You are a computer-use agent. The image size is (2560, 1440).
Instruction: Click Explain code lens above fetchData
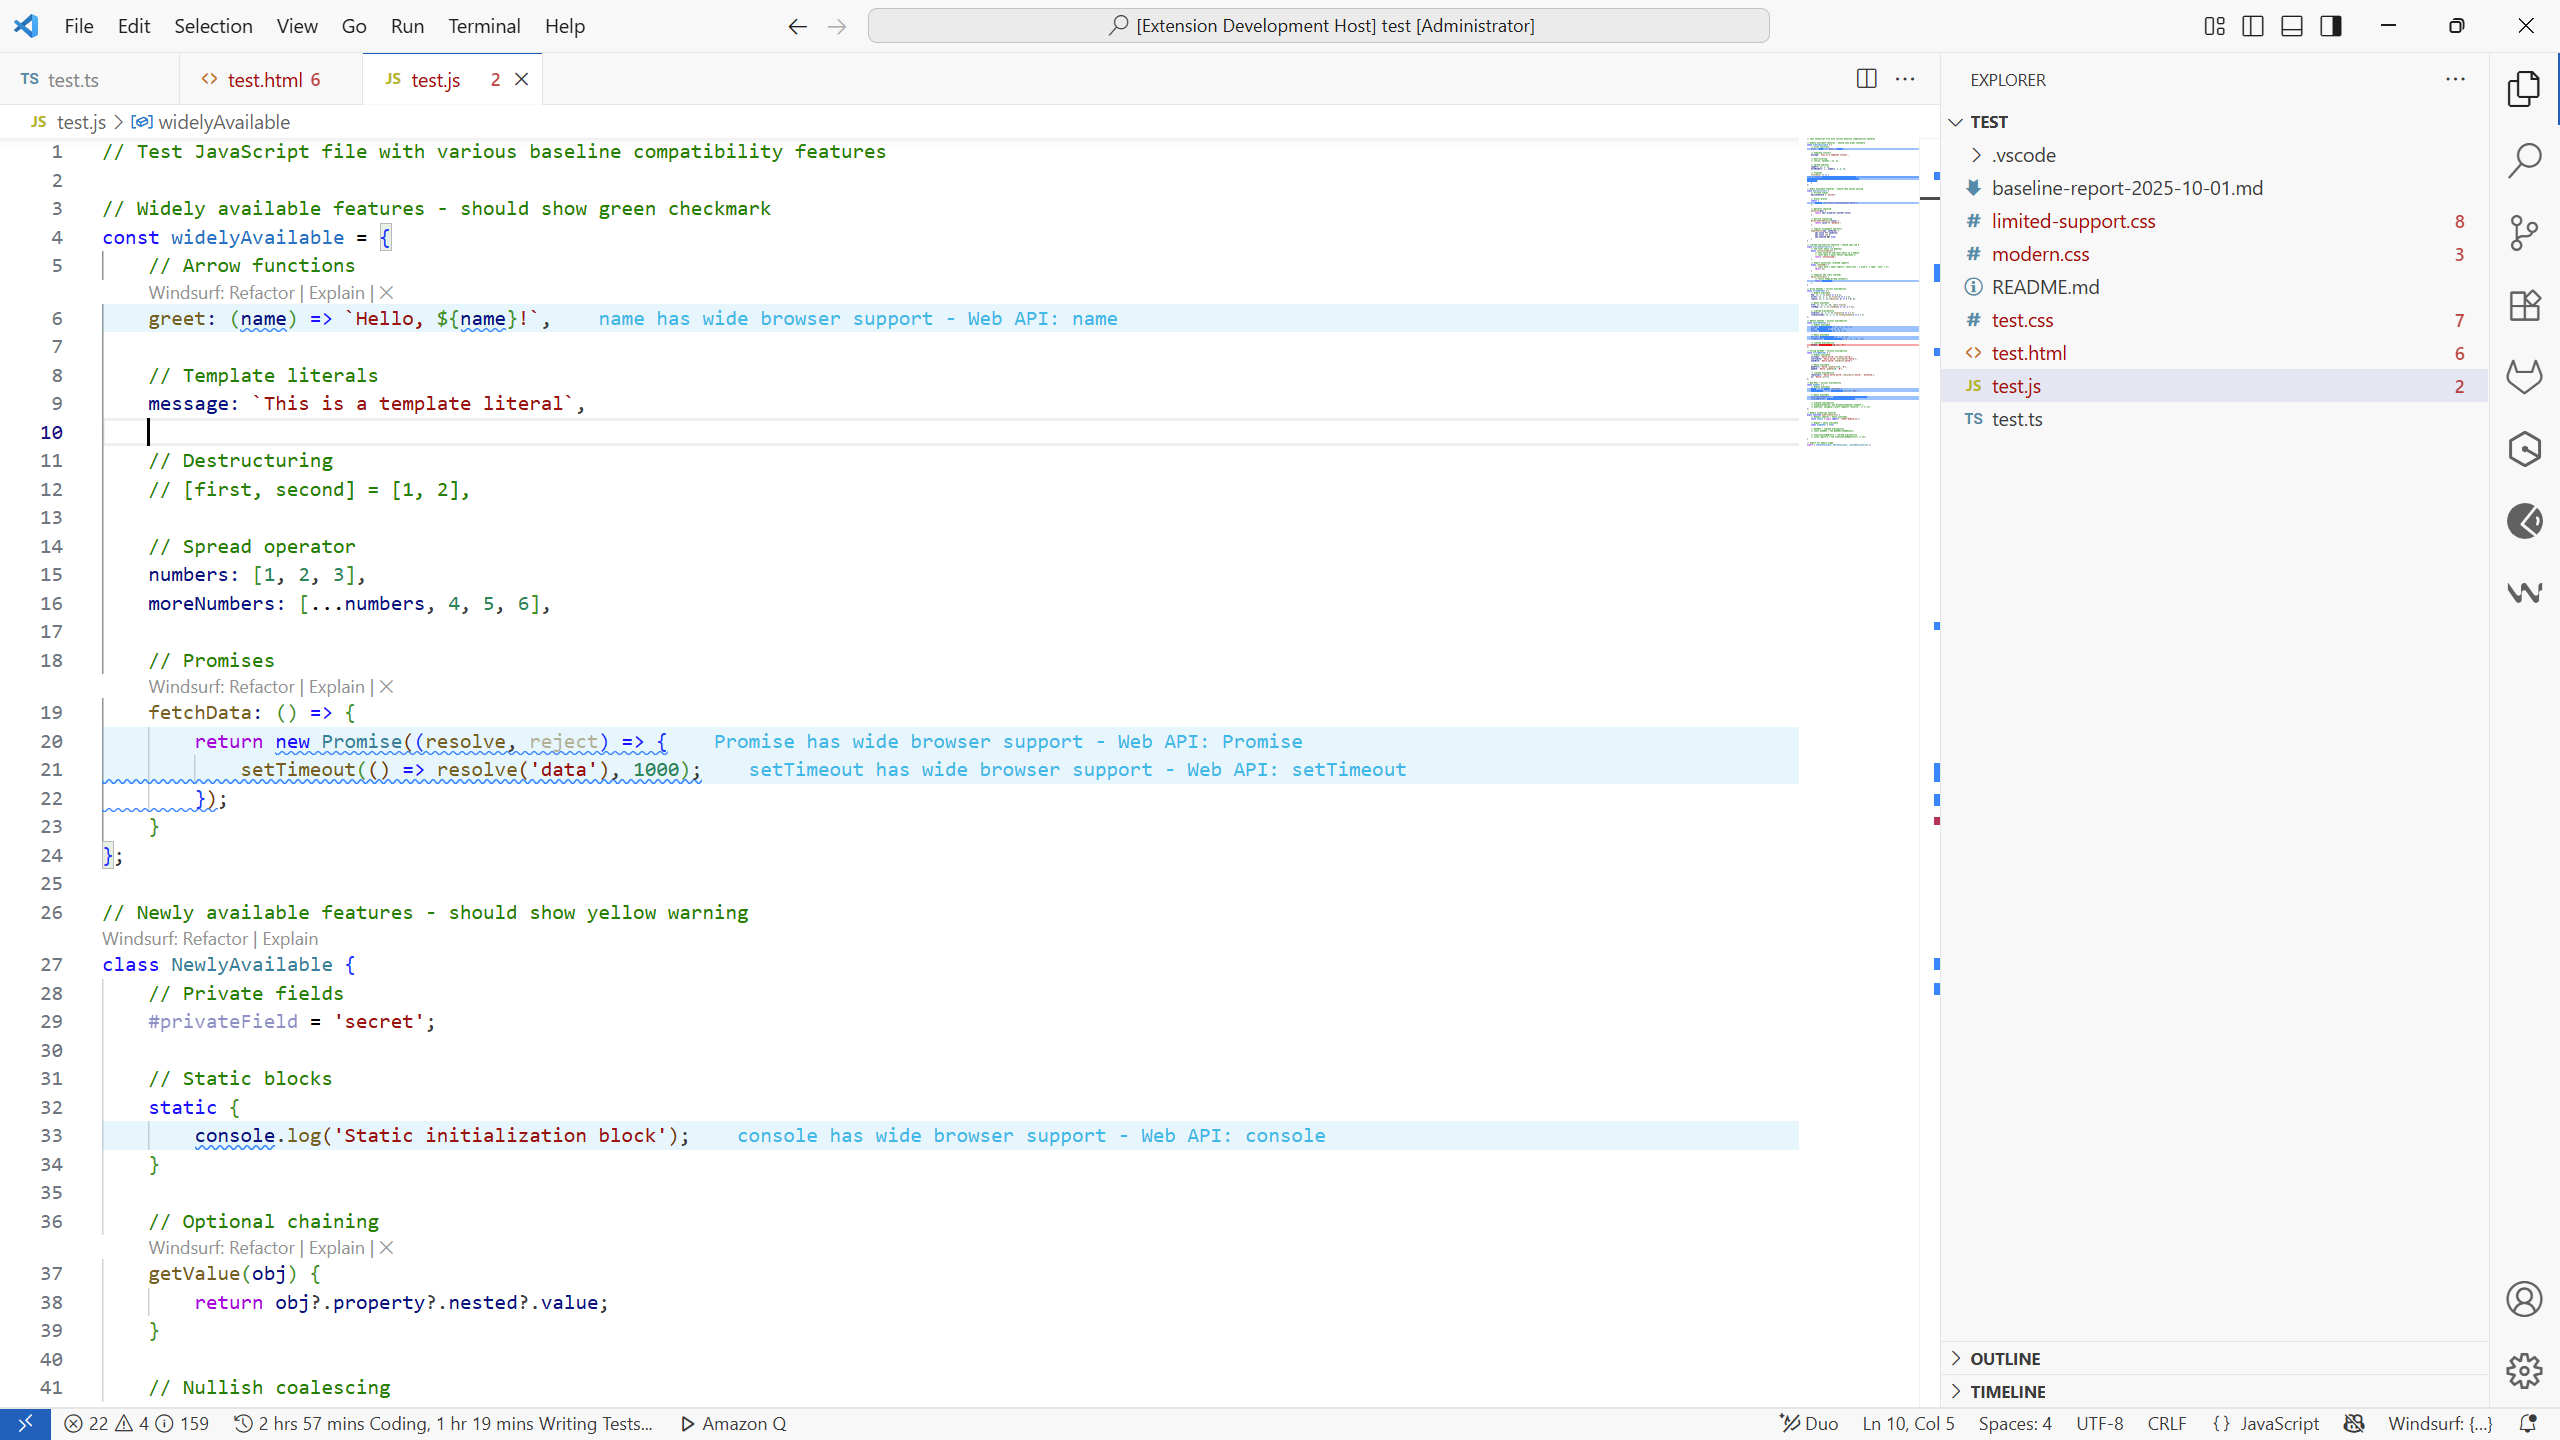click(336, 687)
